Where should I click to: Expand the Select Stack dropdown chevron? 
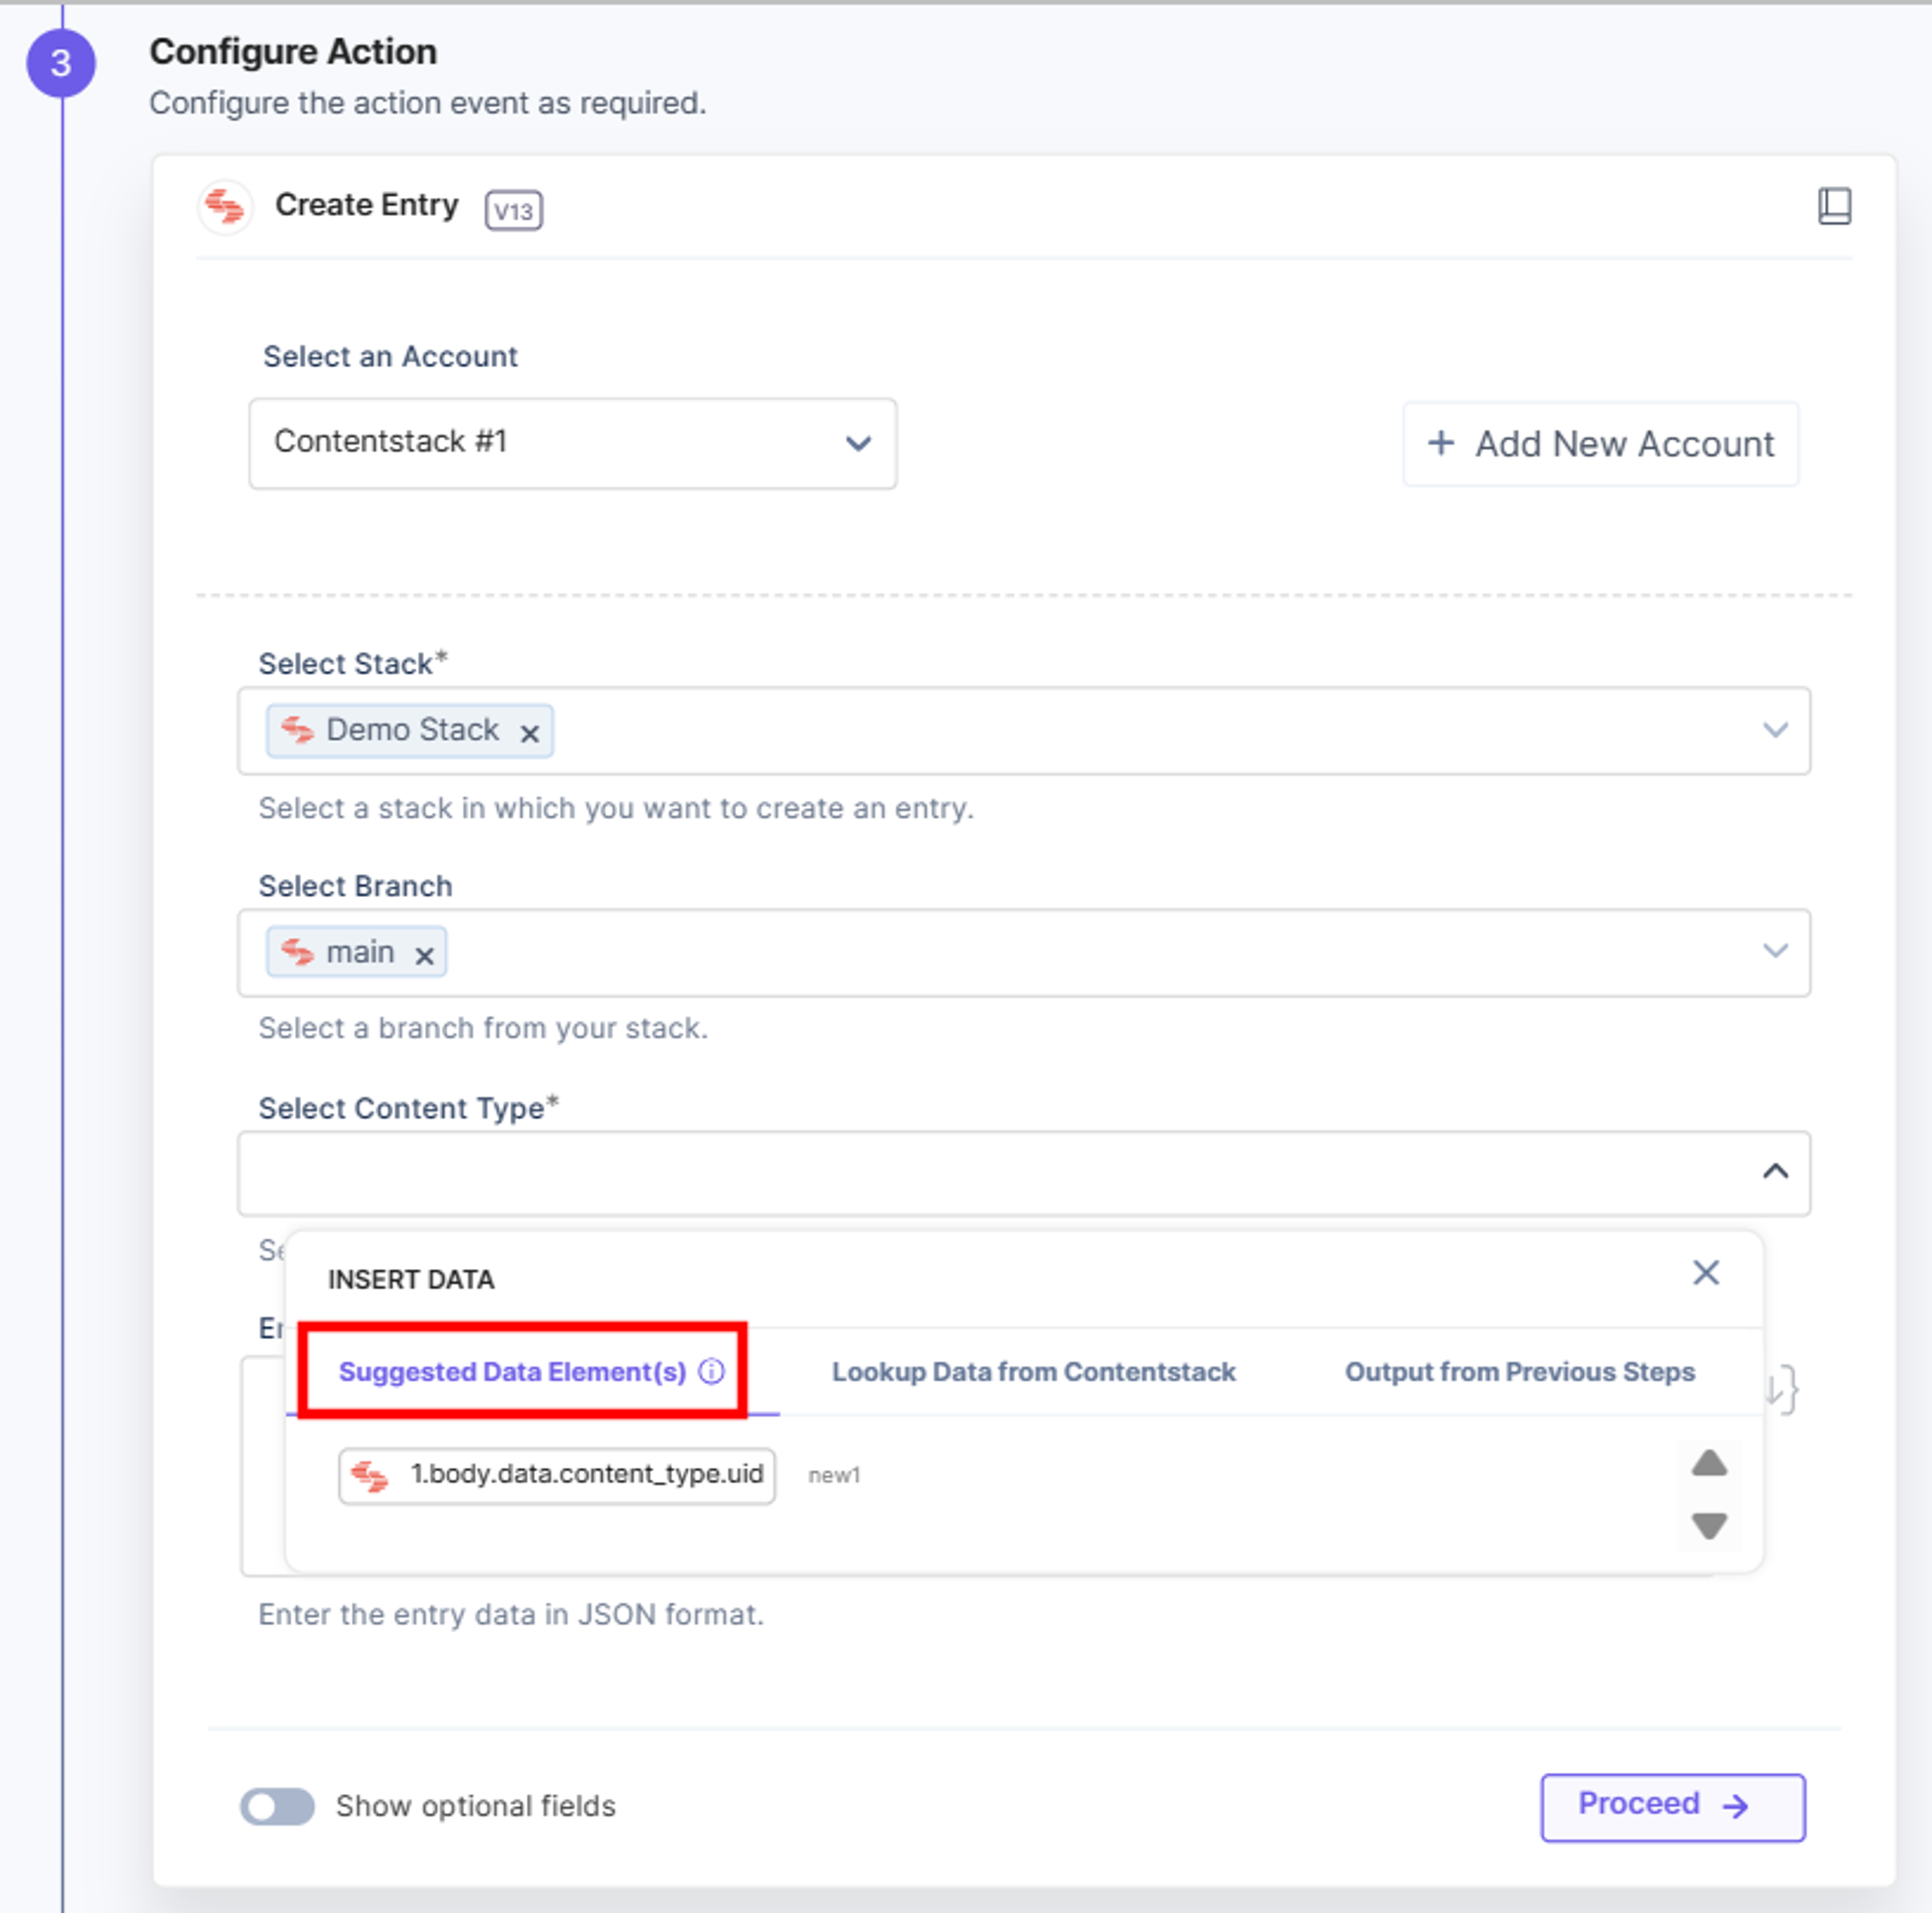(1775, 730)
